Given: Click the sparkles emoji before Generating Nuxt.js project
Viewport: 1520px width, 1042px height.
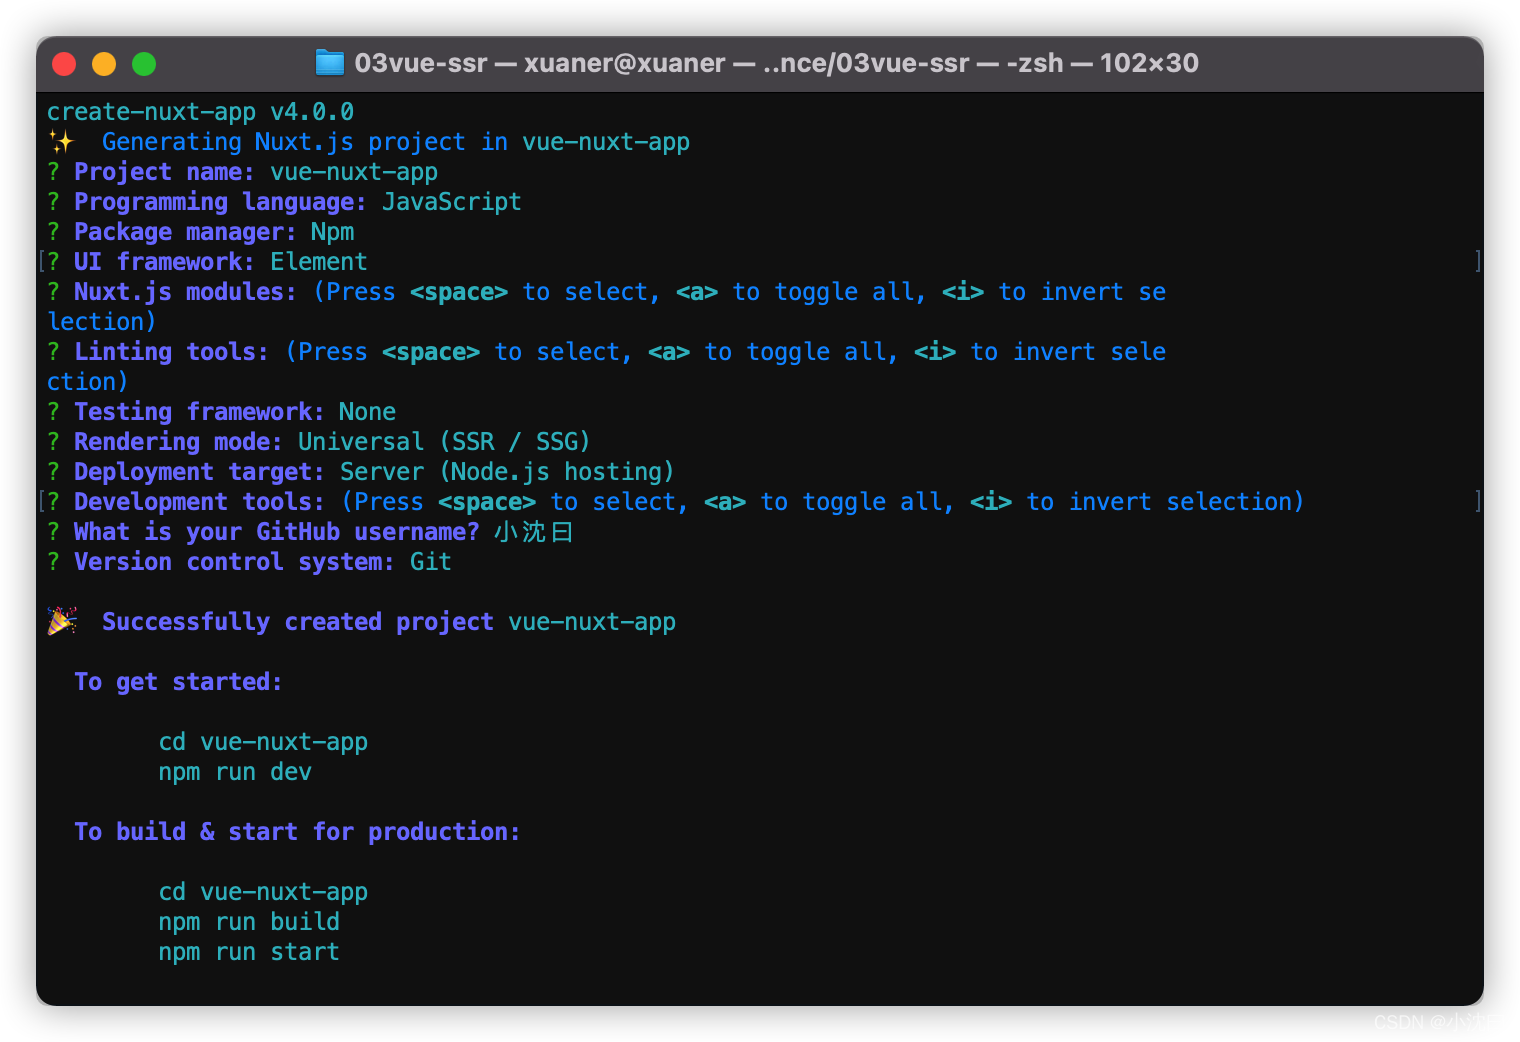Looking at the screenshot, I should (x=62, y=142).
